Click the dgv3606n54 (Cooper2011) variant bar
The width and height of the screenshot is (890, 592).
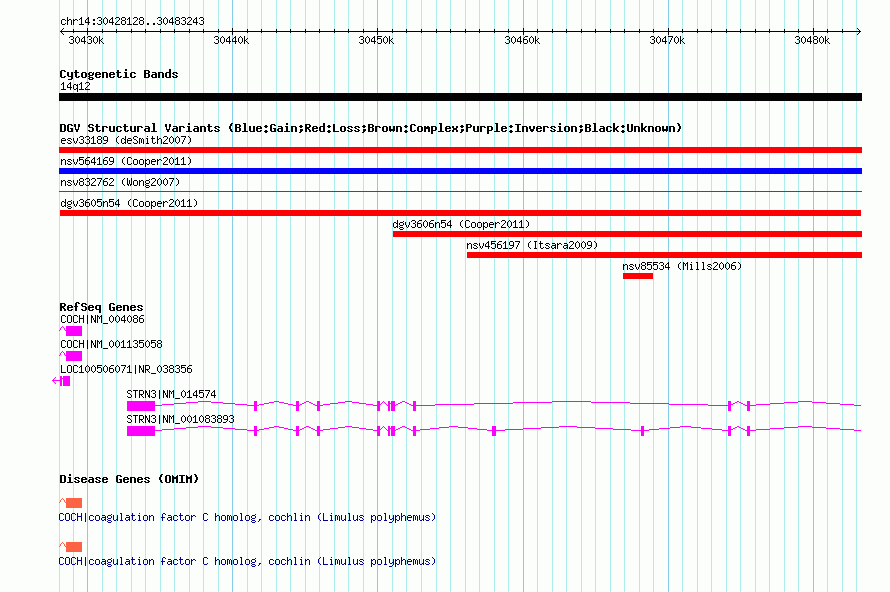point(627,234)
